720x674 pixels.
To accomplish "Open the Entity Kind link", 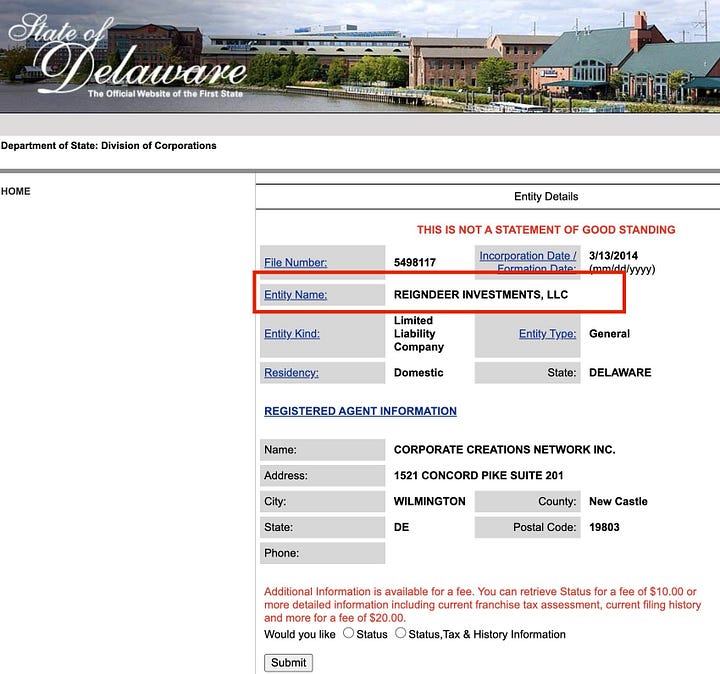I will (x=292, y=334).
